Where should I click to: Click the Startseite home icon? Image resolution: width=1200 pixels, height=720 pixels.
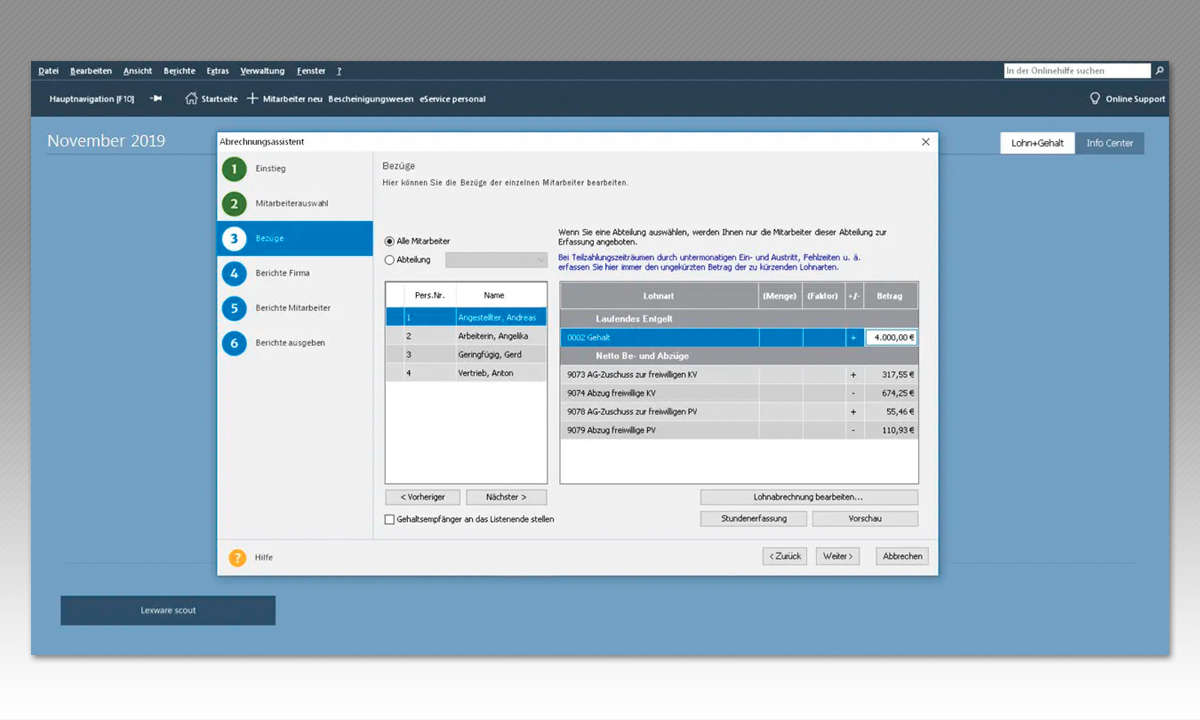pos(191,99)
